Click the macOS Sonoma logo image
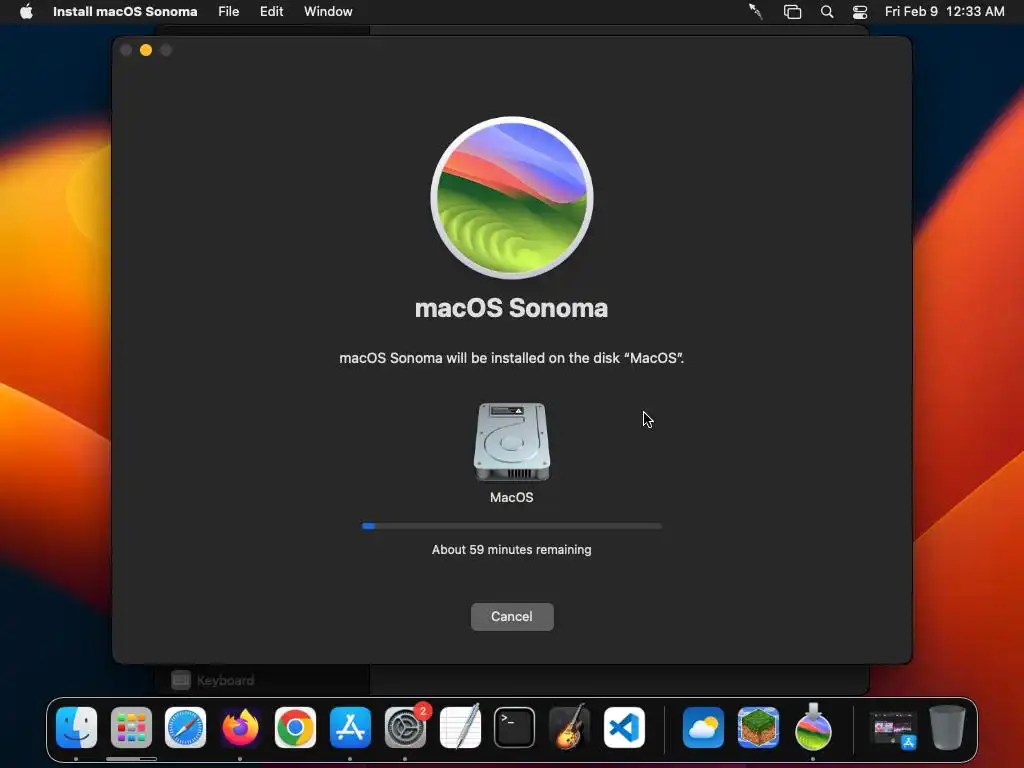The image size is (1024, 768). point(512,198)
